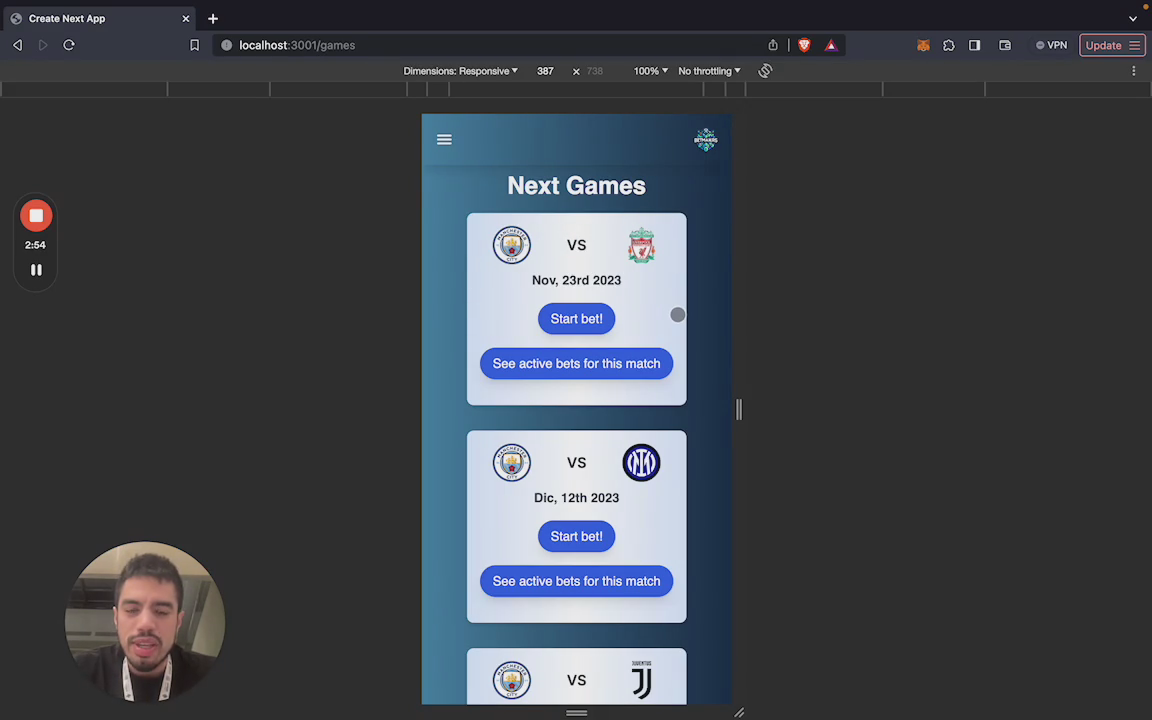Edit the viewport height field showing 738
Screen dimensions: 1152x720
click(595, 71)
